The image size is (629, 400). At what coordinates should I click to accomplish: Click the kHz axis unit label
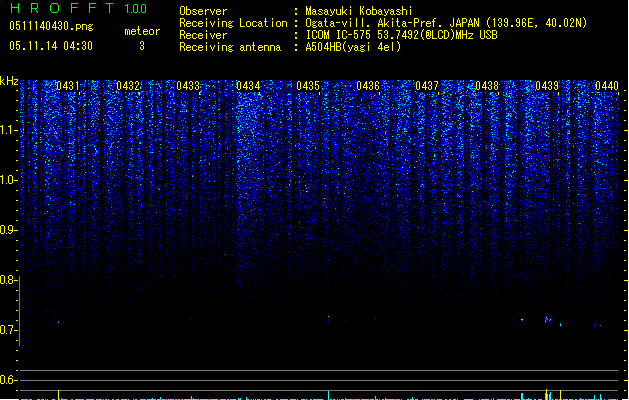pos(9,81)
